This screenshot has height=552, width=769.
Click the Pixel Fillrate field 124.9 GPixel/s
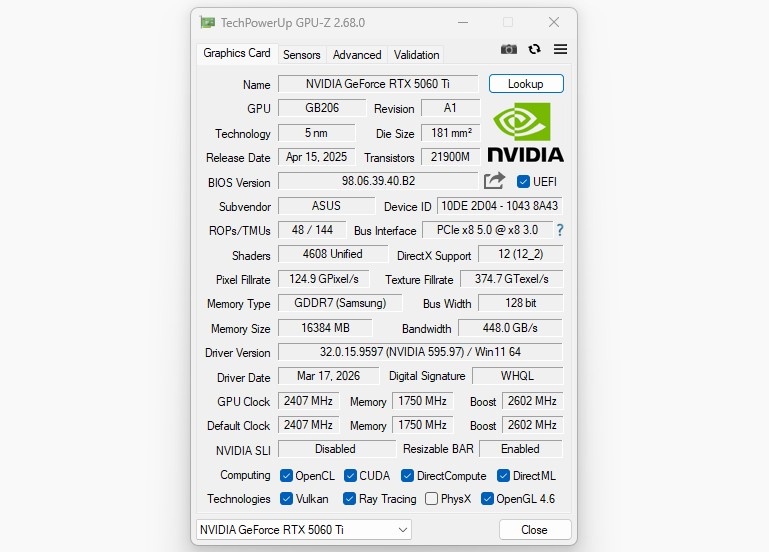click(323, 279)
